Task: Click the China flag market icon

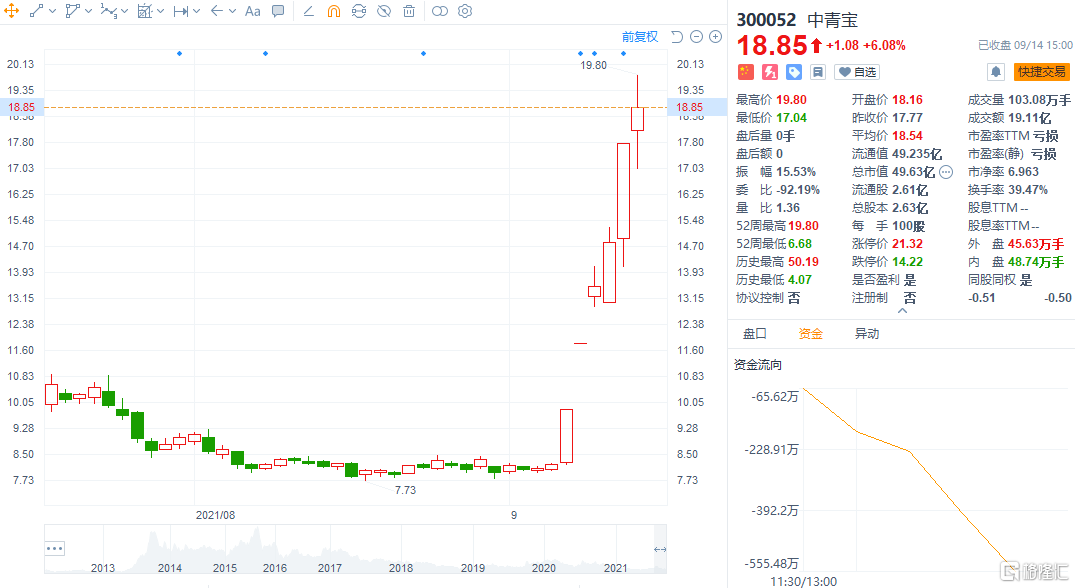Action: point(746,72)
